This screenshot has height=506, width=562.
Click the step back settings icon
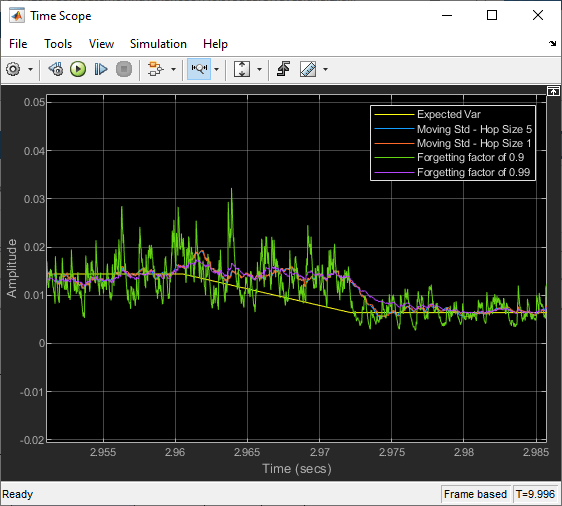(x=56, y=69)
